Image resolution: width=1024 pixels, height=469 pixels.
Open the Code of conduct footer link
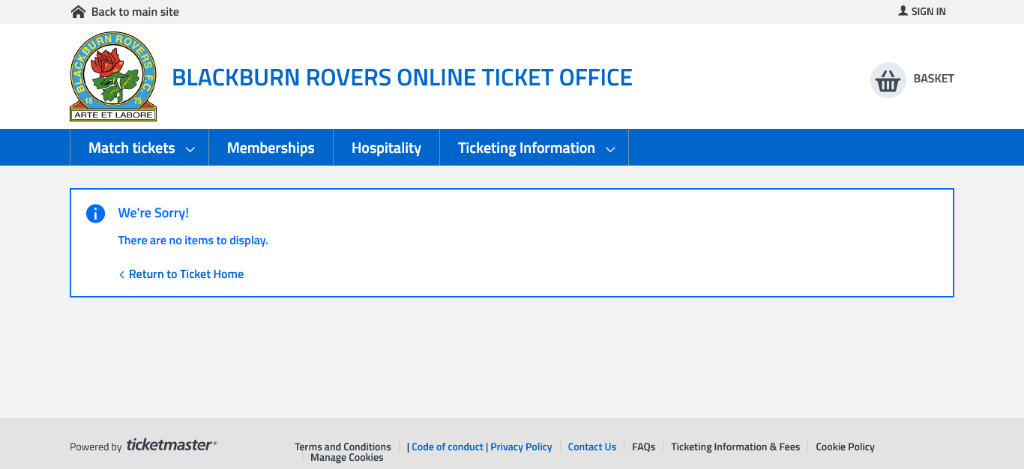pyautogui.click(x=447, y=447)
